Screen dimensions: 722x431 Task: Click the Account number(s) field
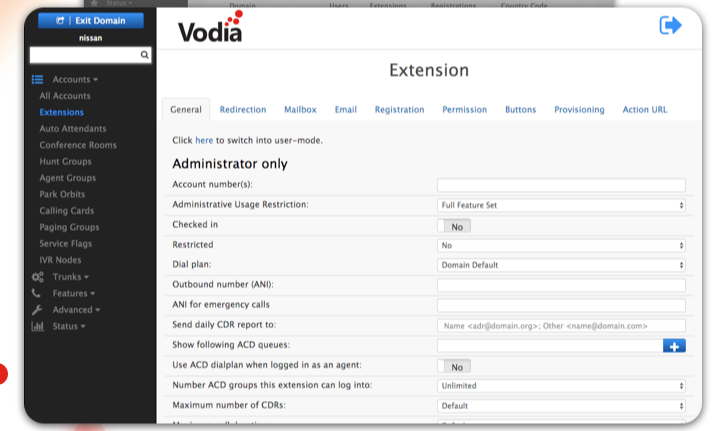pos(561,185)
